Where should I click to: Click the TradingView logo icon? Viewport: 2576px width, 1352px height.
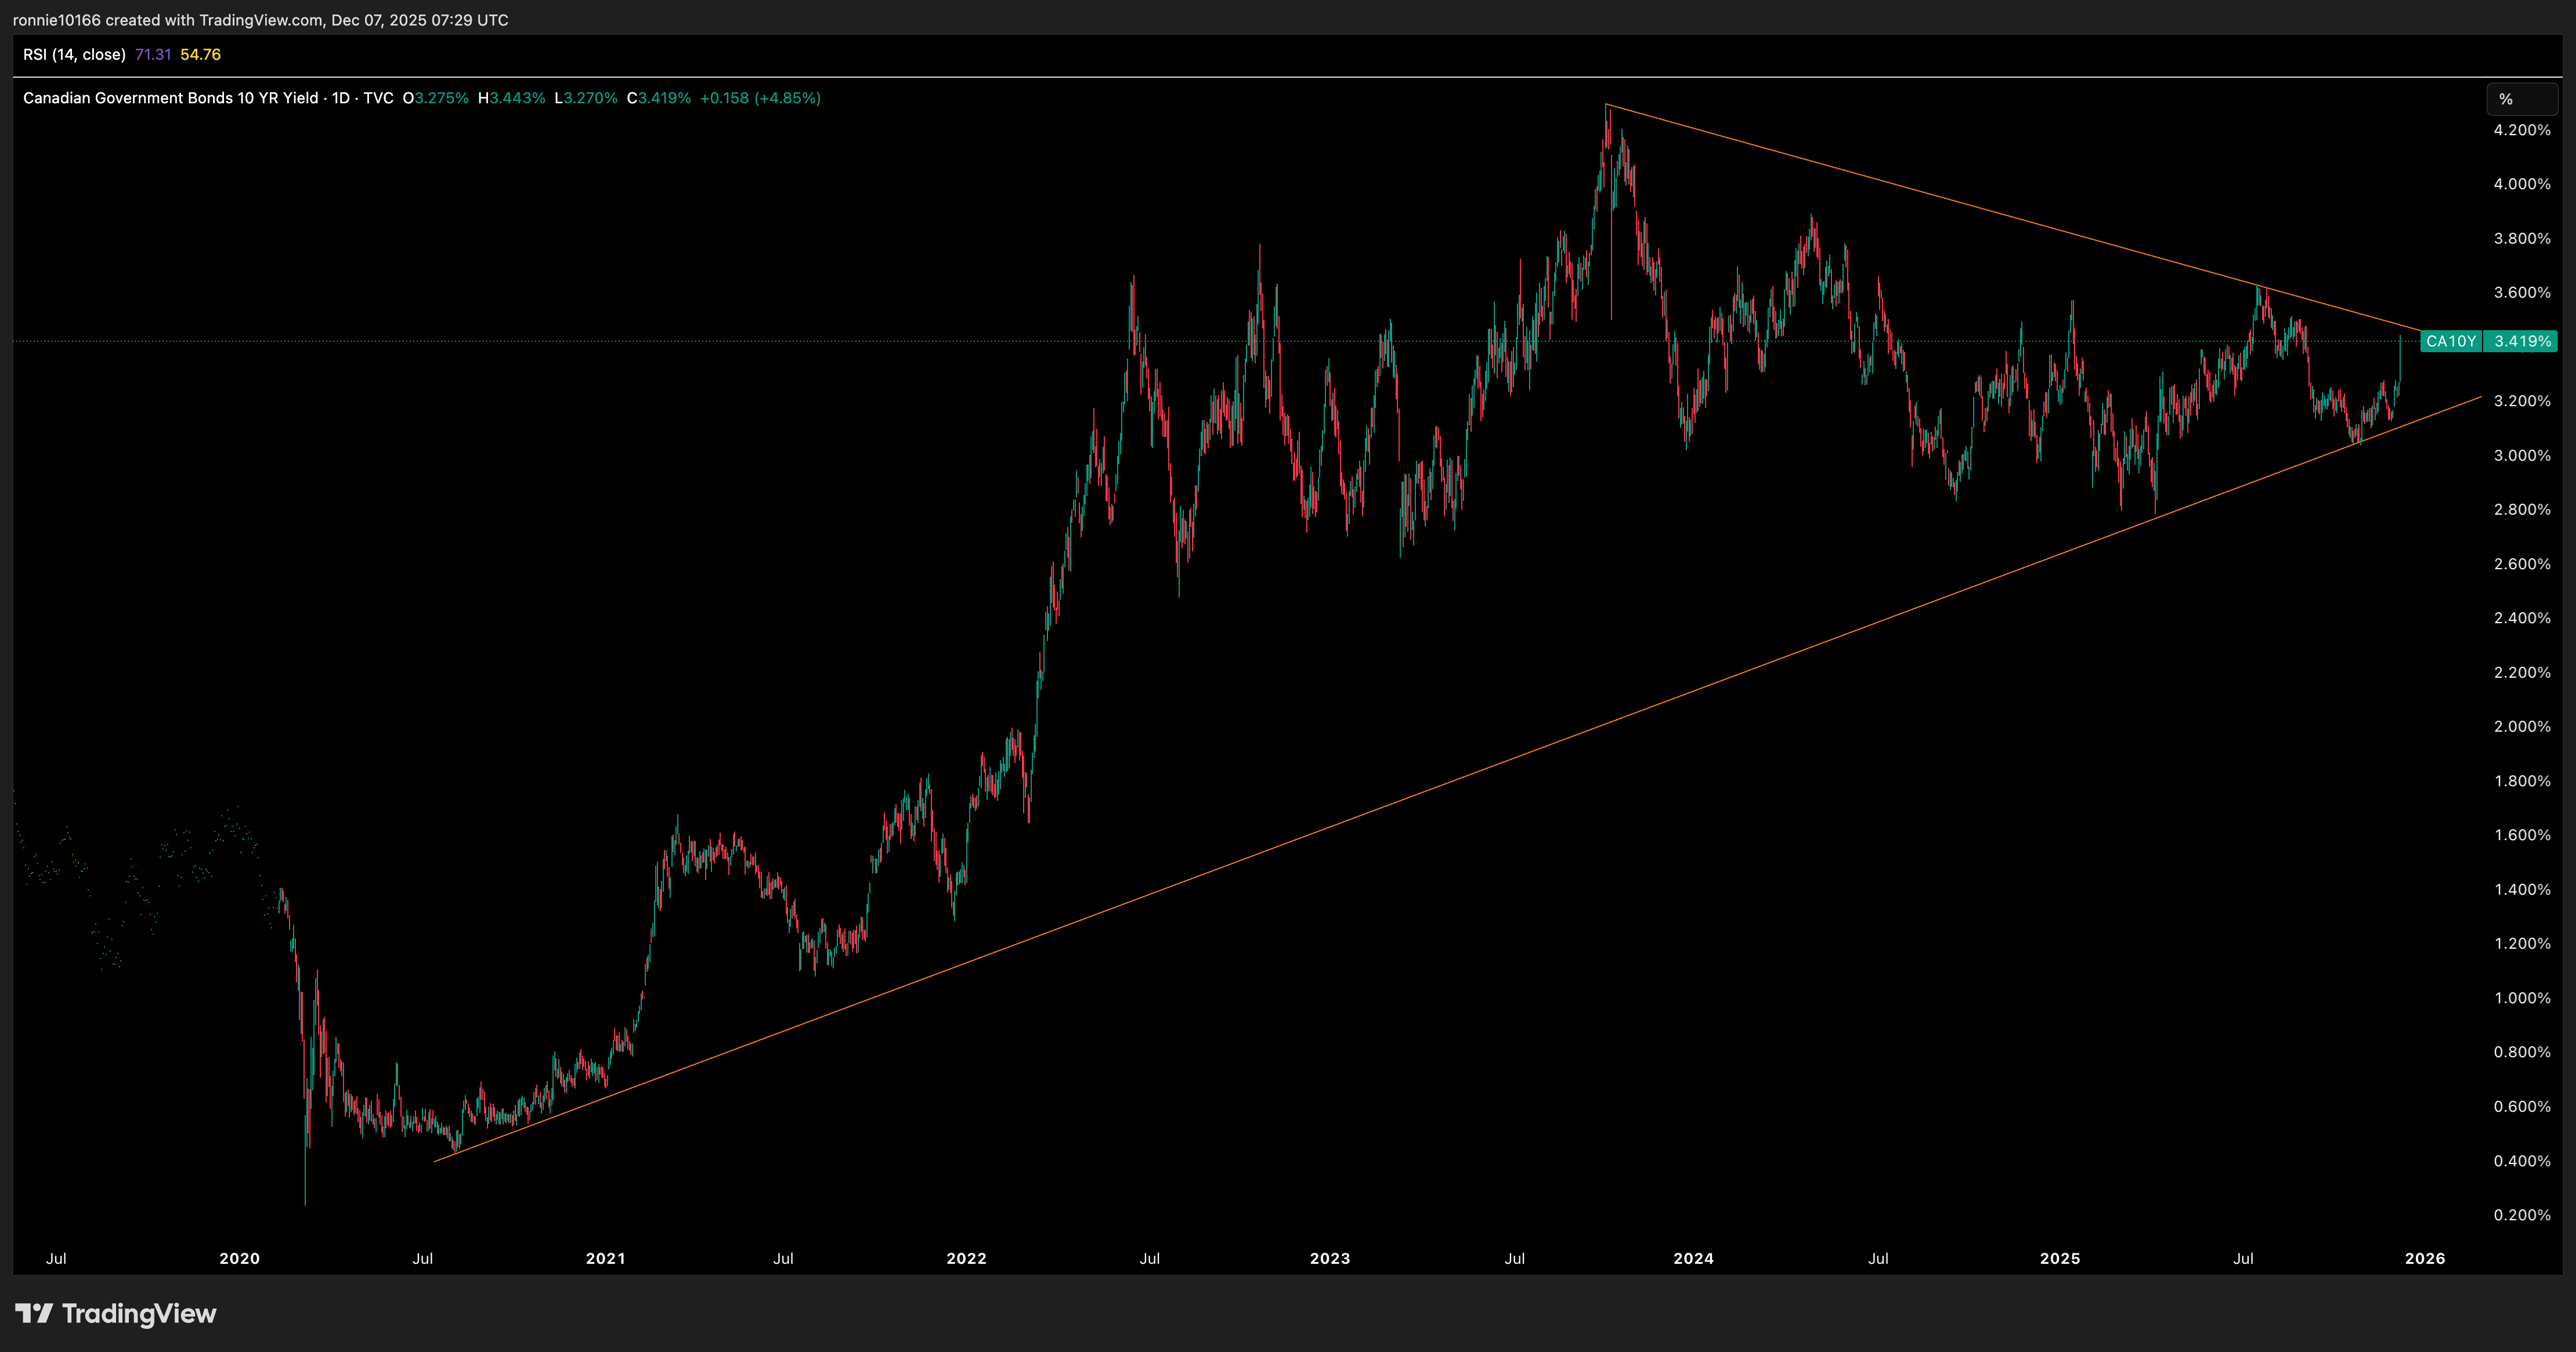point(34,1313)
